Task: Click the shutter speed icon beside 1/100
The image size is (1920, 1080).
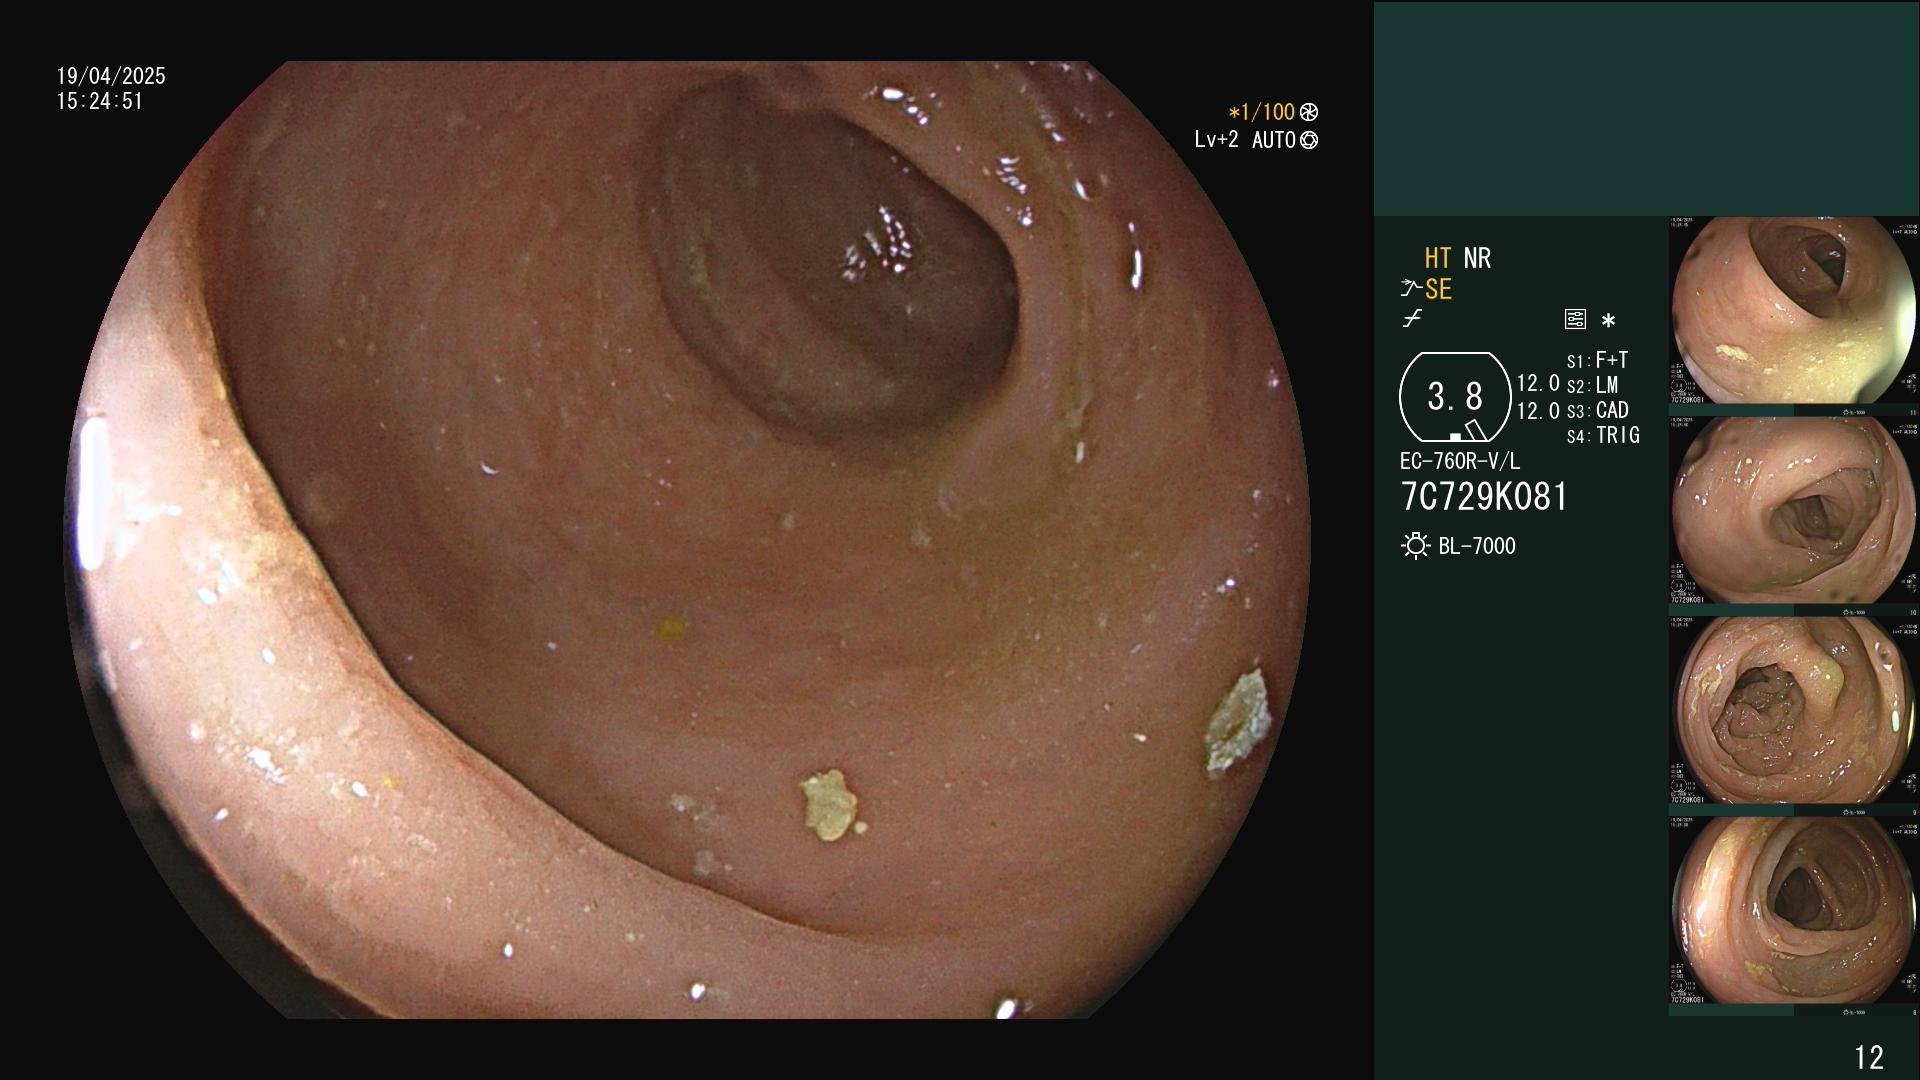Action: (1309, 112)
